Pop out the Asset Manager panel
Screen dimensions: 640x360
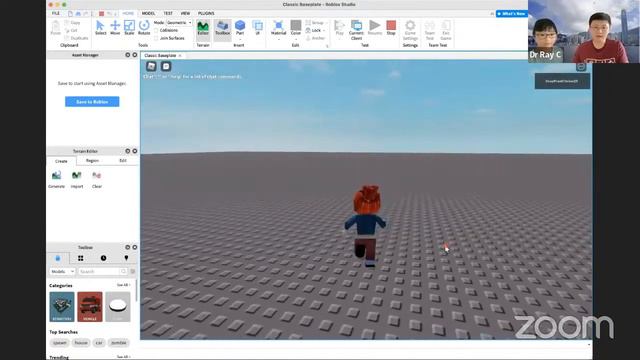pyautogui.click(x=128, y=55)
